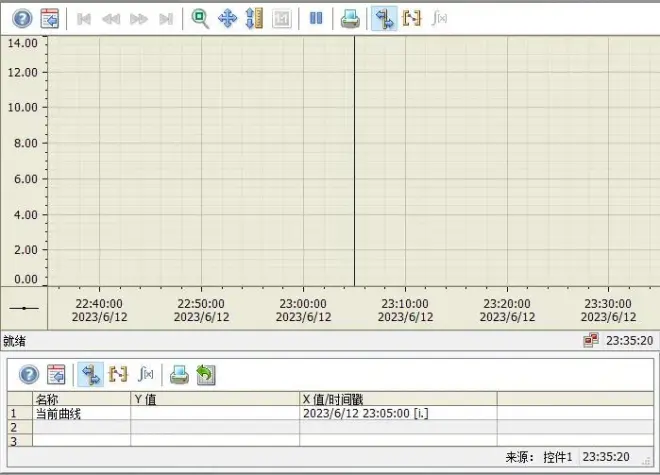Click the 23:30:00 time axis label
Viewport: 660px width, 475px height.
tap(608, 304)
